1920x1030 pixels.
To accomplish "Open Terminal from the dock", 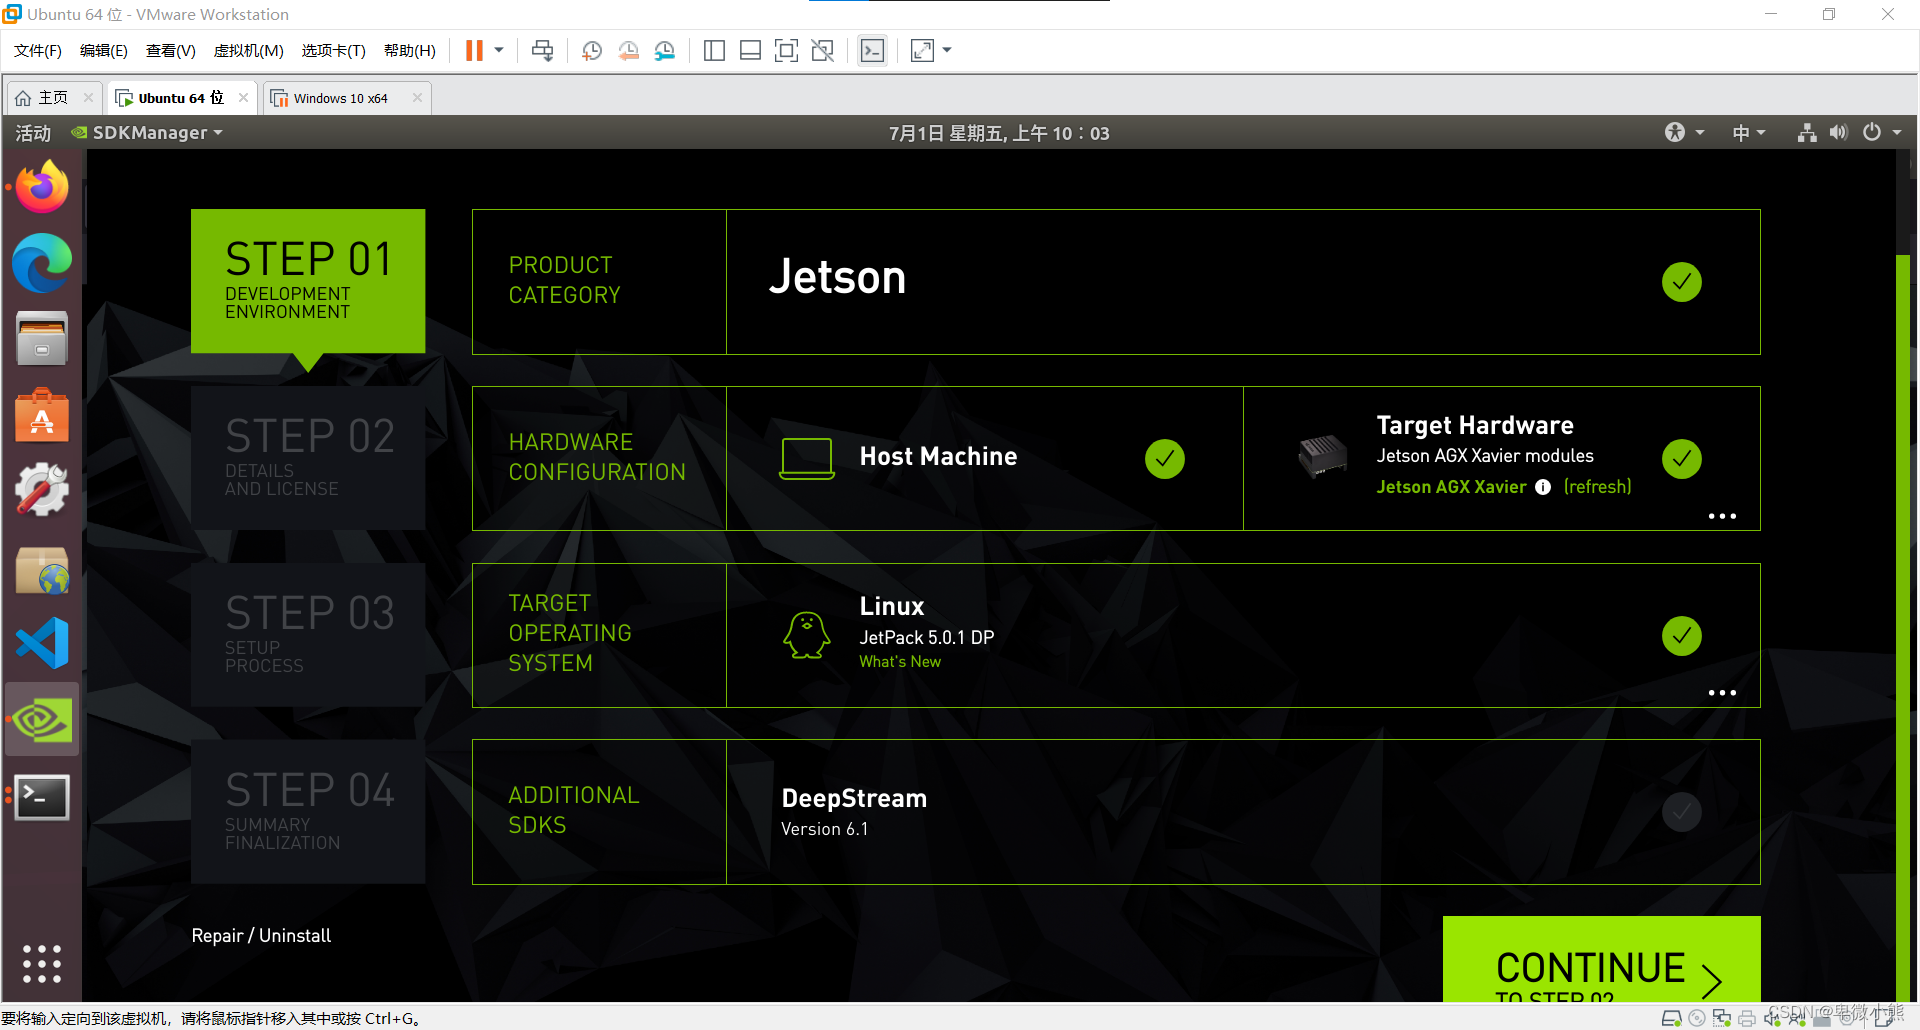I will [x=42, y=797].
